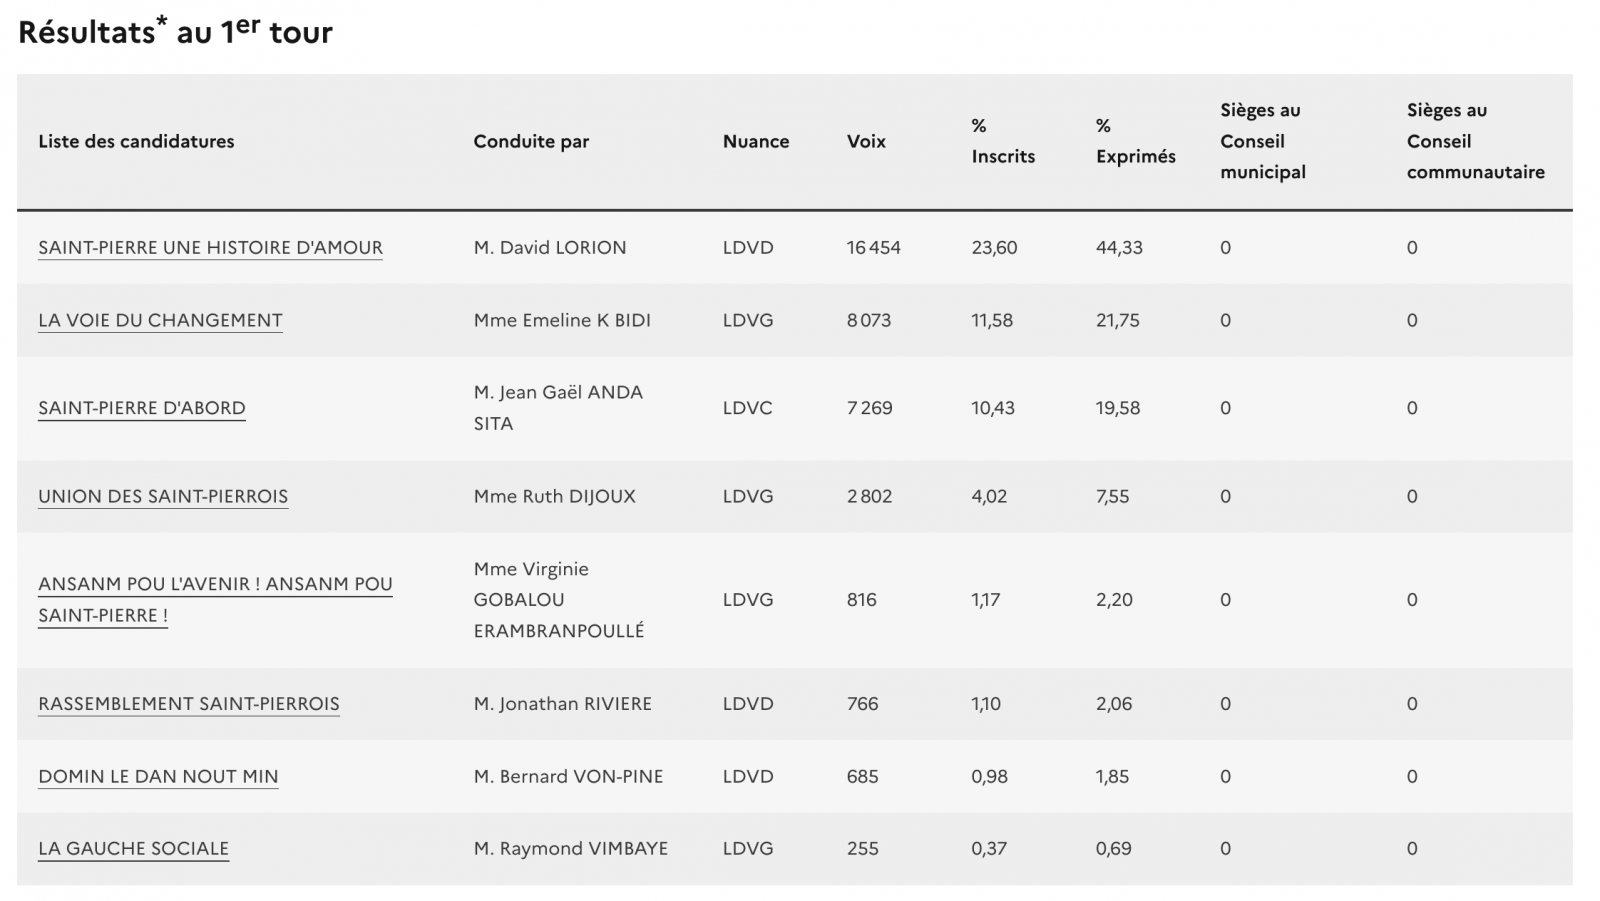1600x901 pixels.
Task: Click the 16 454 votes cell
Action: 873,248
